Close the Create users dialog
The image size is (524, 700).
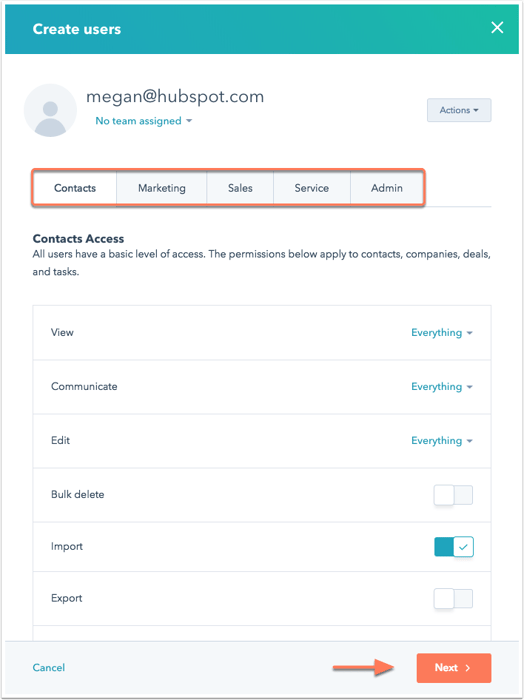click(x=497, y=28)
